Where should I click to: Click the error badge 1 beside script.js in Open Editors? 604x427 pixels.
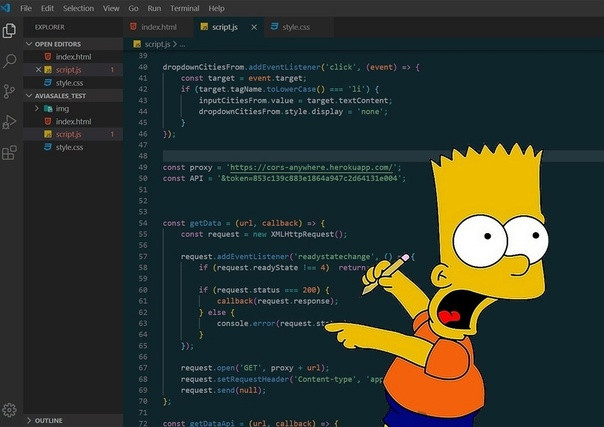point(112,70)
